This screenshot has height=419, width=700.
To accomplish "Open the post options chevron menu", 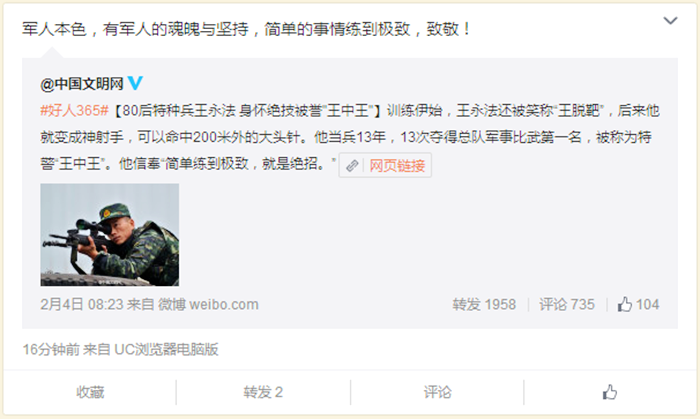I will (x=670, y=21).
